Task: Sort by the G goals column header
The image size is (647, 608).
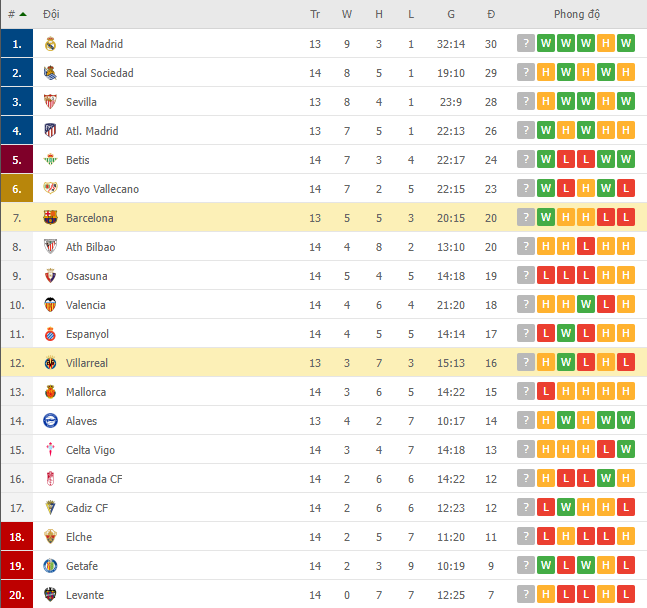Action: (451, 14)
